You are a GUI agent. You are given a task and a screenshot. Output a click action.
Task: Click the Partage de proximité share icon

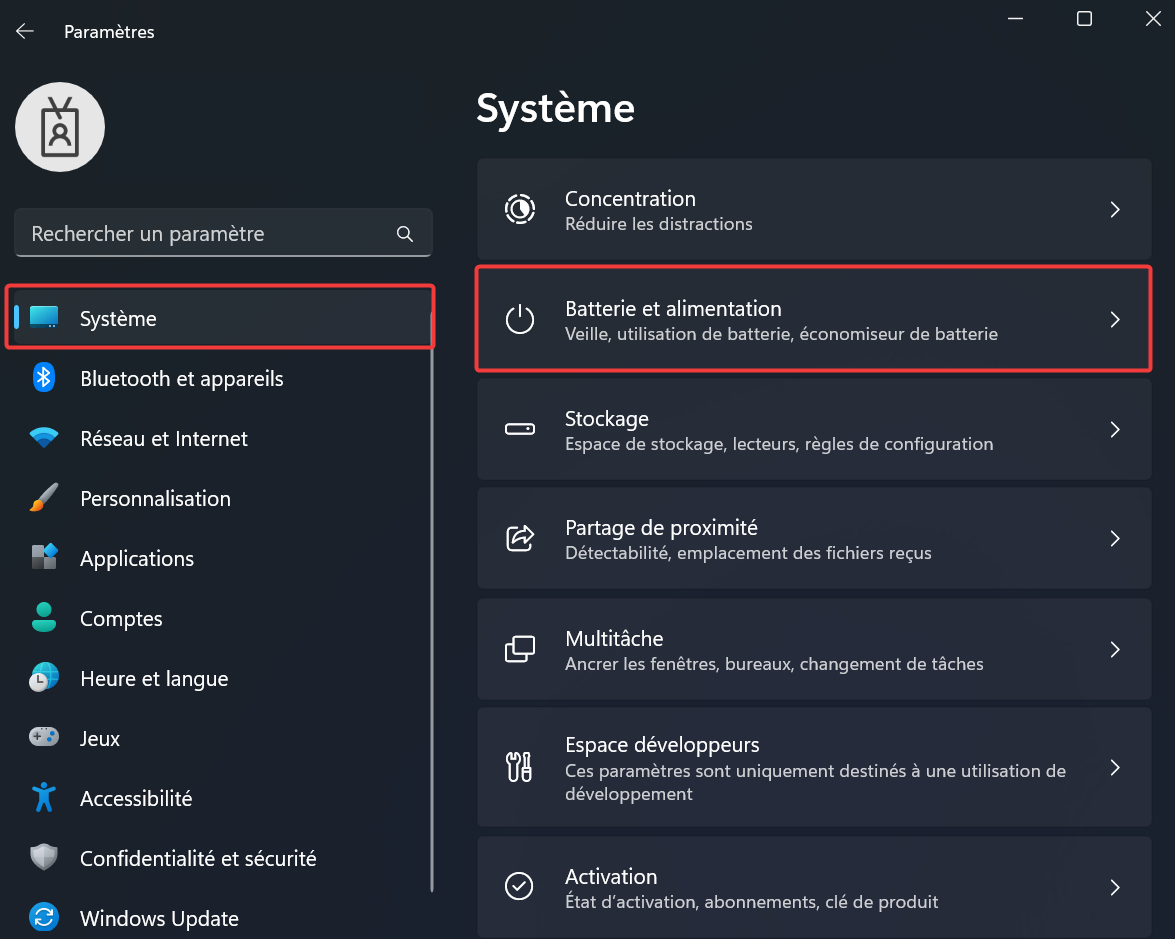click(x=519, y=538)
